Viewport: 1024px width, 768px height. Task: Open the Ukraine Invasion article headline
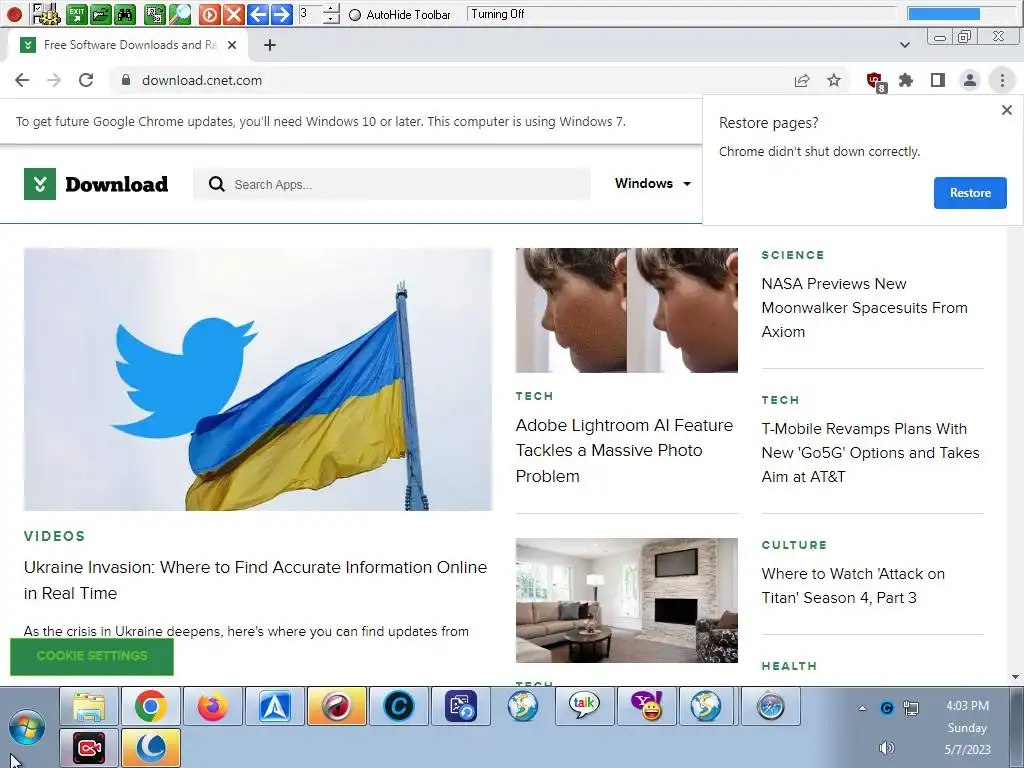click(x=255, y=580)
